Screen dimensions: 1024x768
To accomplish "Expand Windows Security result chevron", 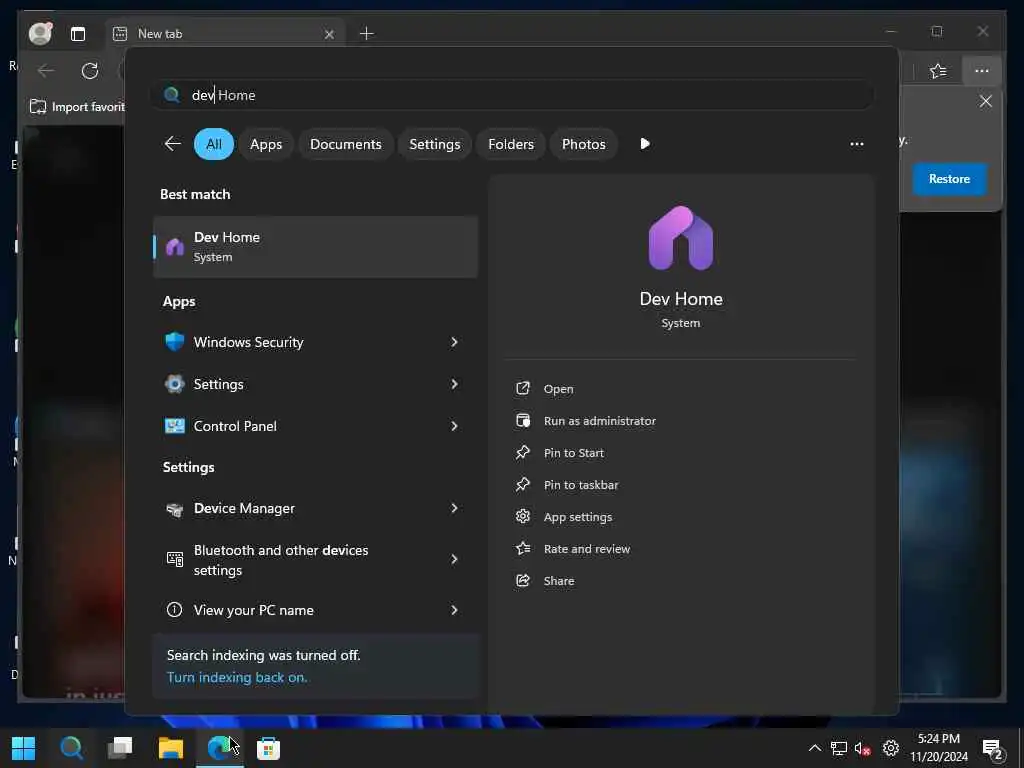I will 454,342.
